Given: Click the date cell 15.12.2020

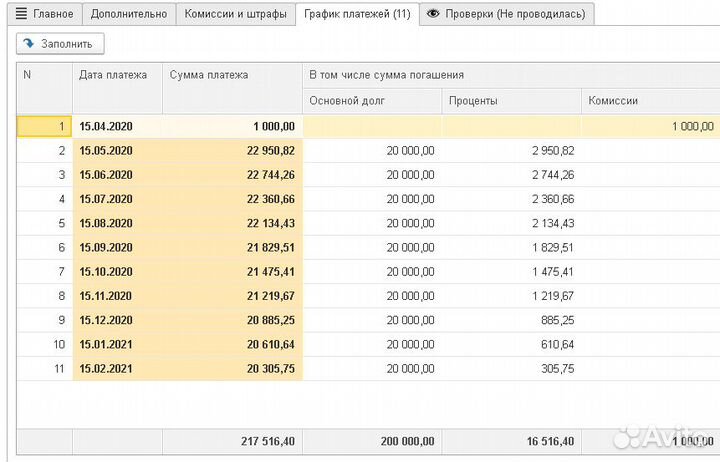Looking at the screenshot, I should (x=116, y=320).
